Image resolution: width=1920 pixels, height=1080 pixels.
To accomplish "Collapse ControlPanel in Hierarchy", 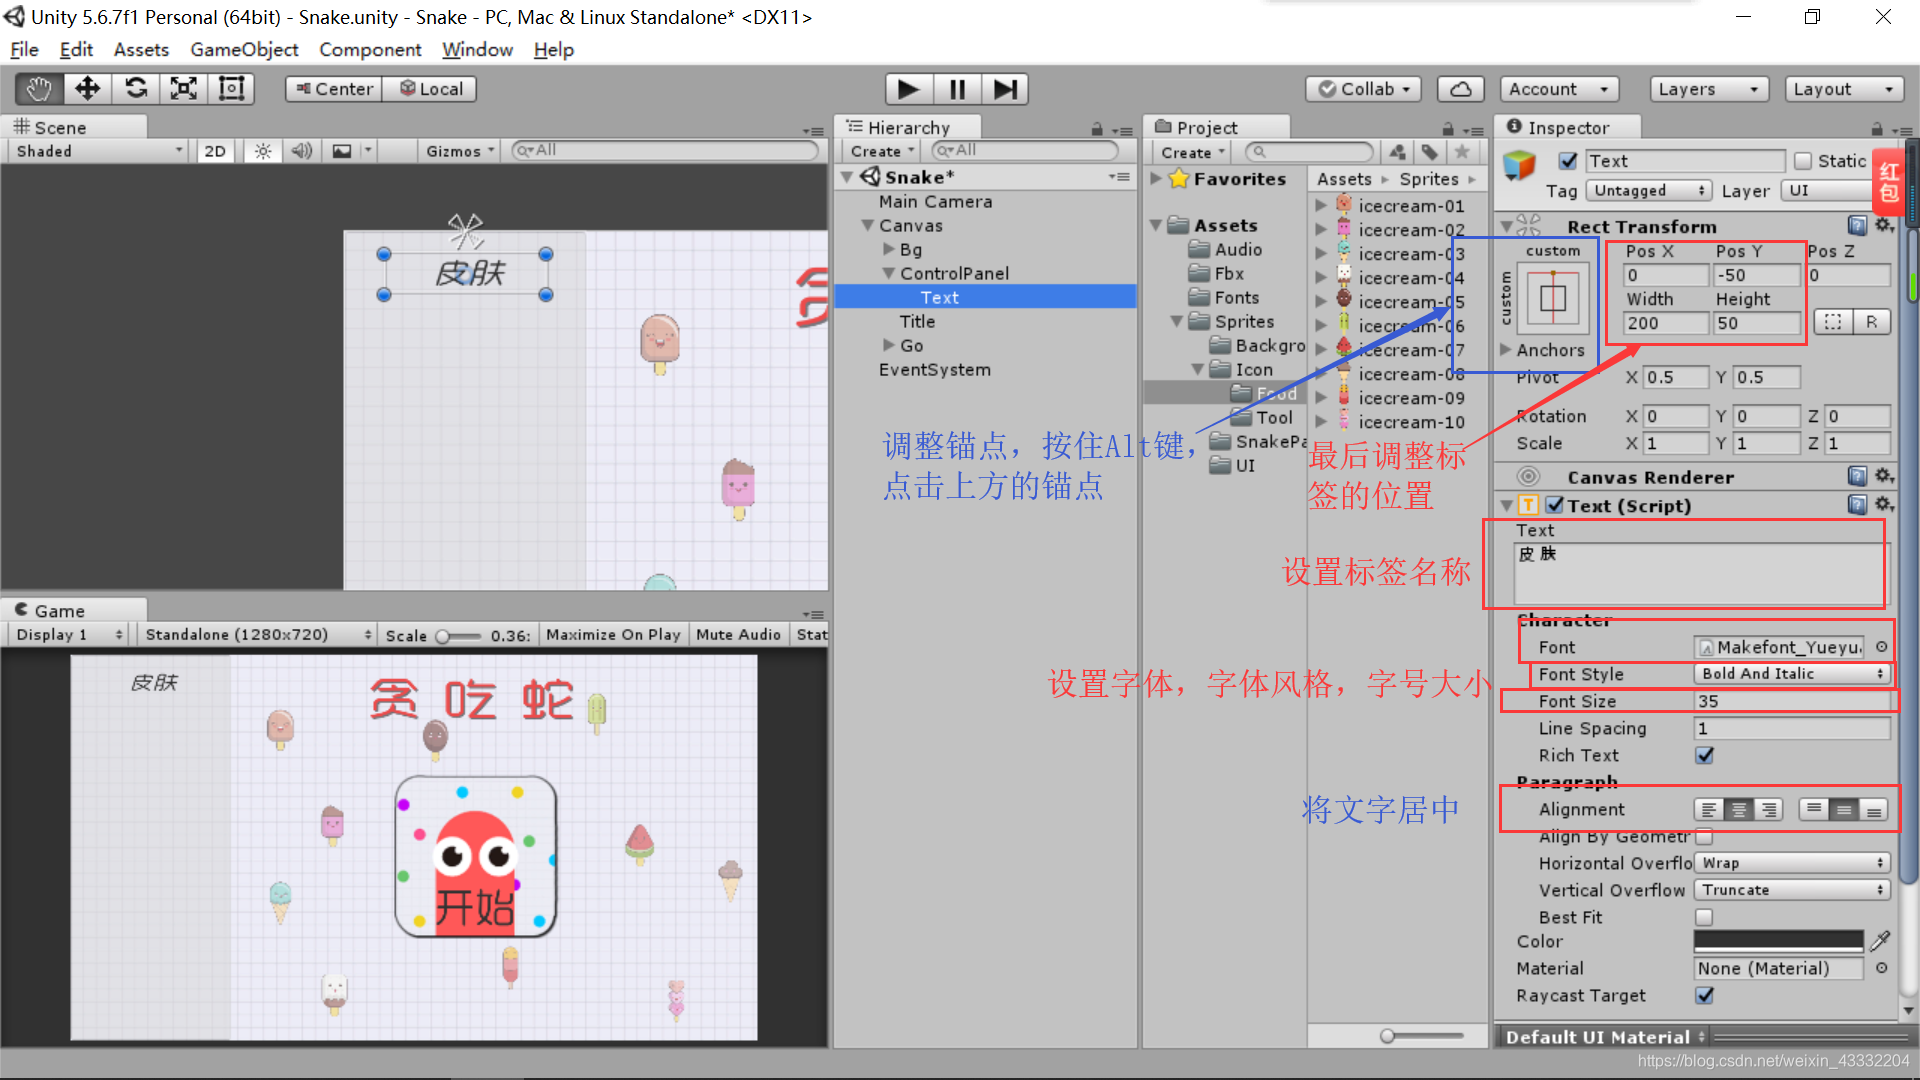I will (x=888, y=273).
